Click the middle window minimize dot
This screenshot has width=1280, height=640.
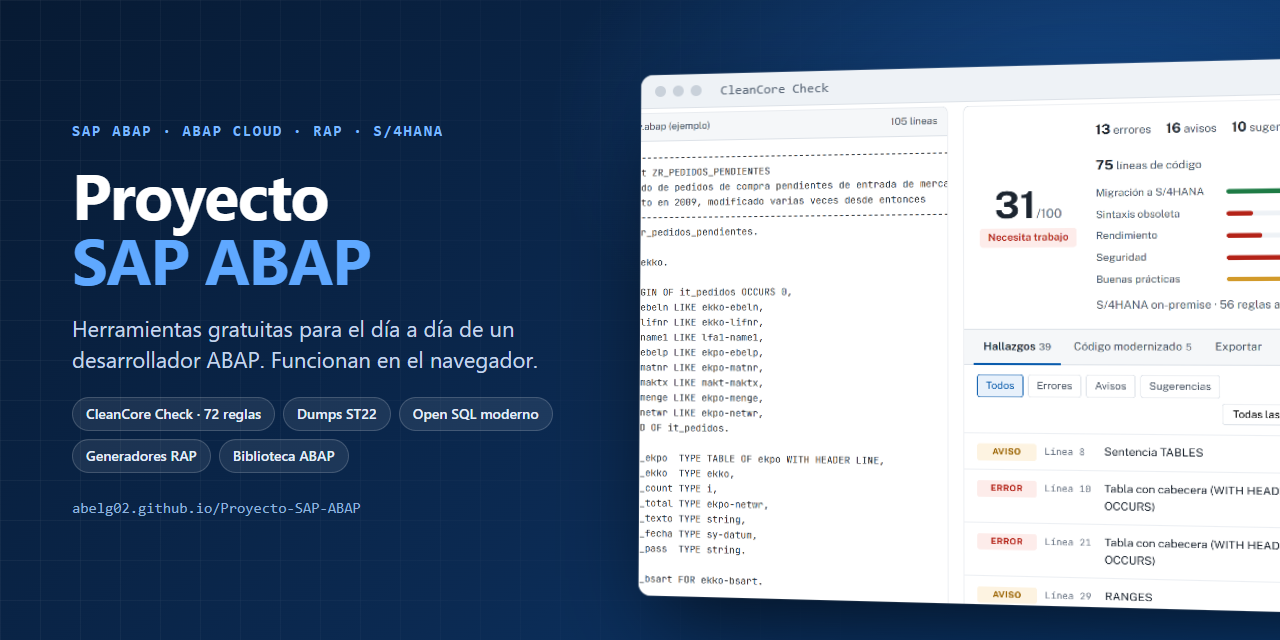click(678, 91)
